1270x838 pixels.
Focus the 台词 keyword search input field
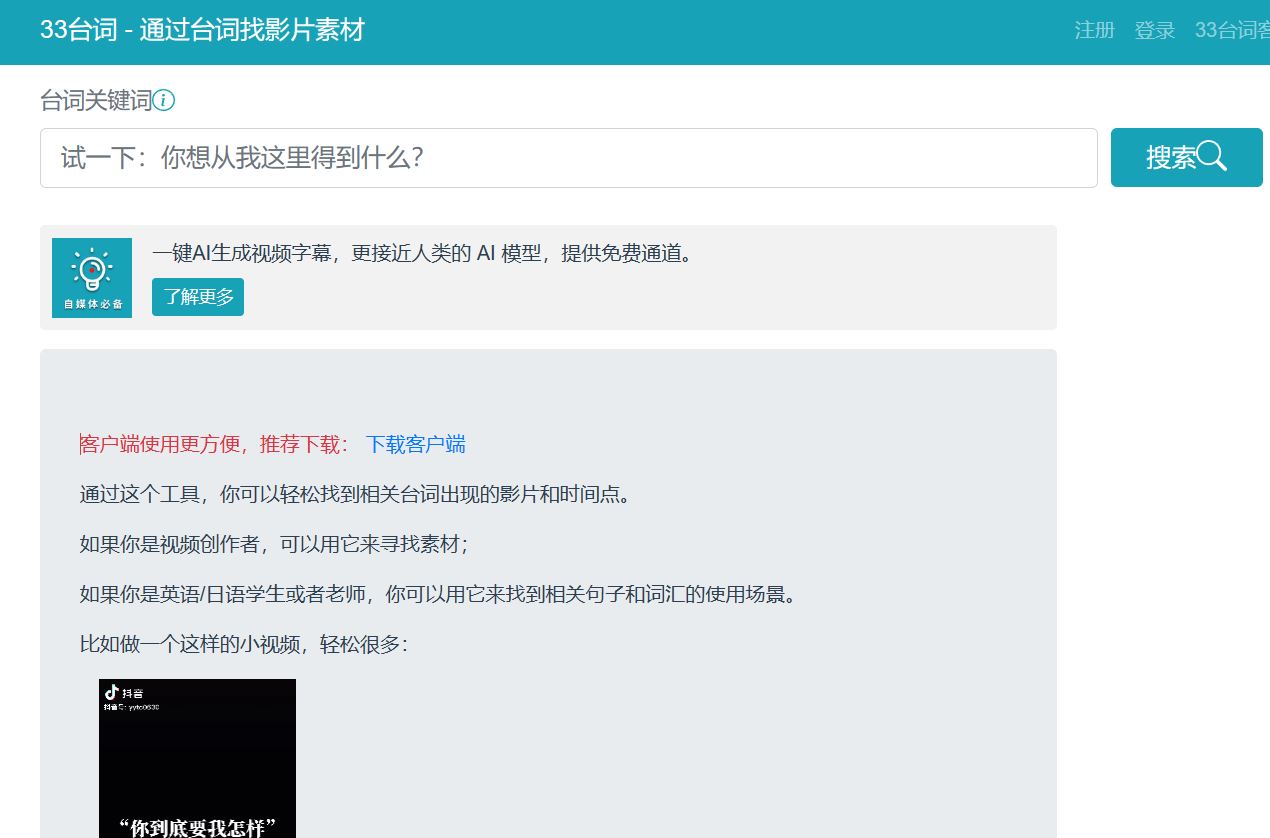pyautogui.click(x=568, y=158)
